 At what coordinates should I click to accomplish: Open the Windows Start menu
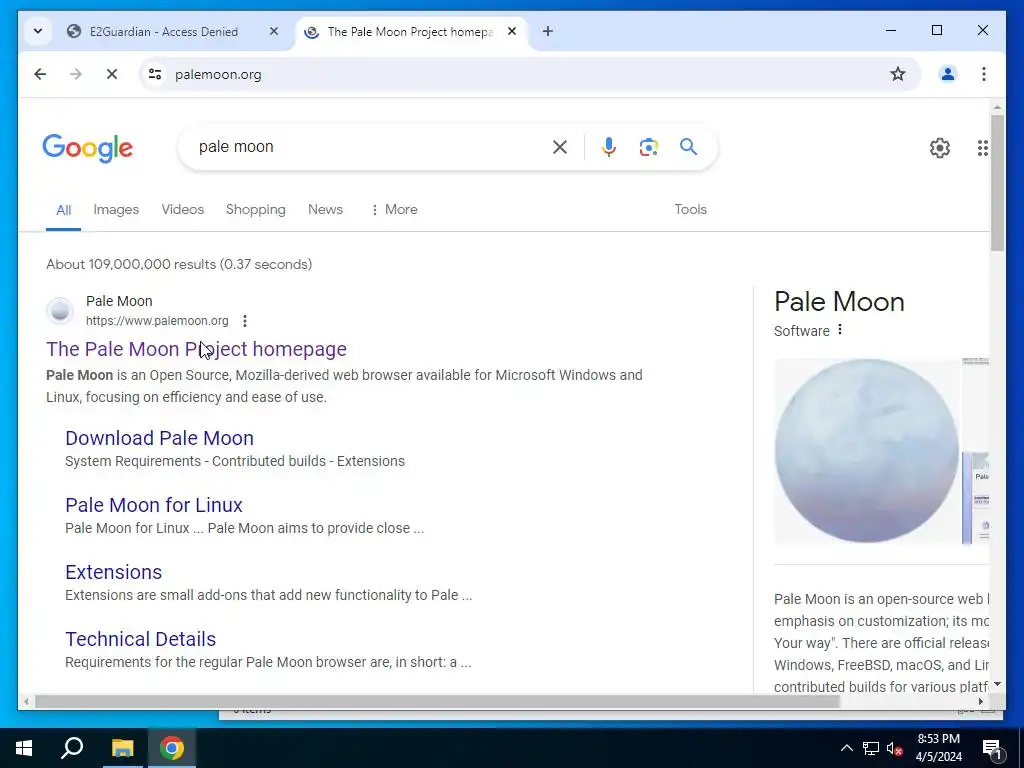point(24,748)
